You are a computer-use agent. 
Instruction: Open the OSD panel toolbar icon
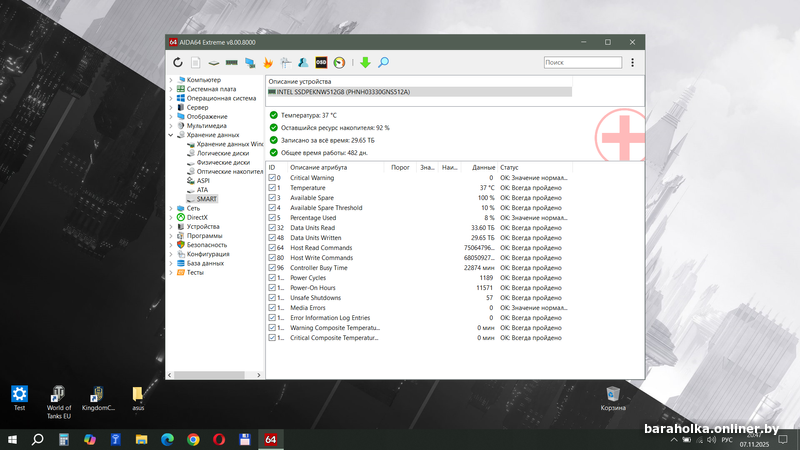(321, 62)
